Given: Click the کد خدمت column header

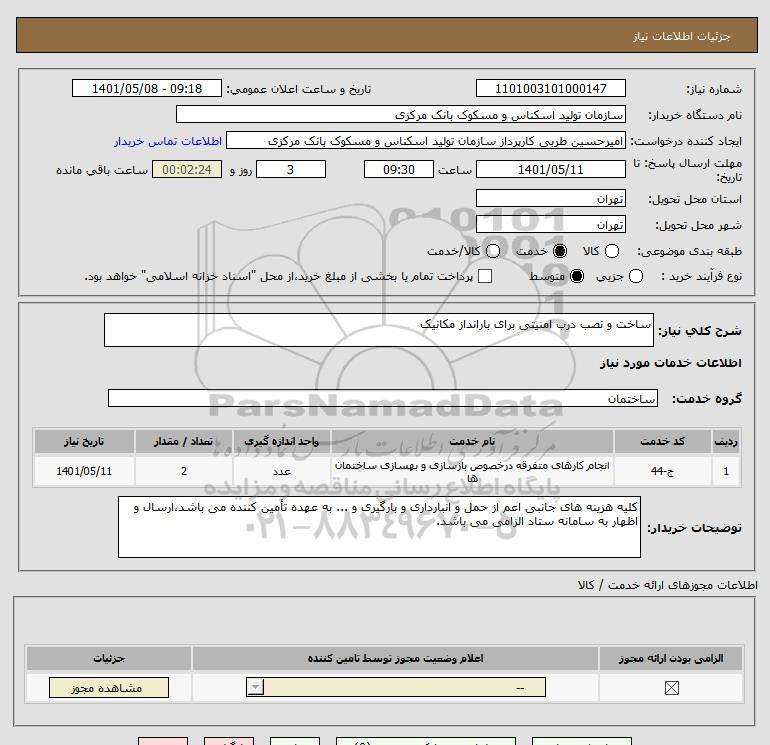Looking at the screenshot, I should click(x=662, y=441).
